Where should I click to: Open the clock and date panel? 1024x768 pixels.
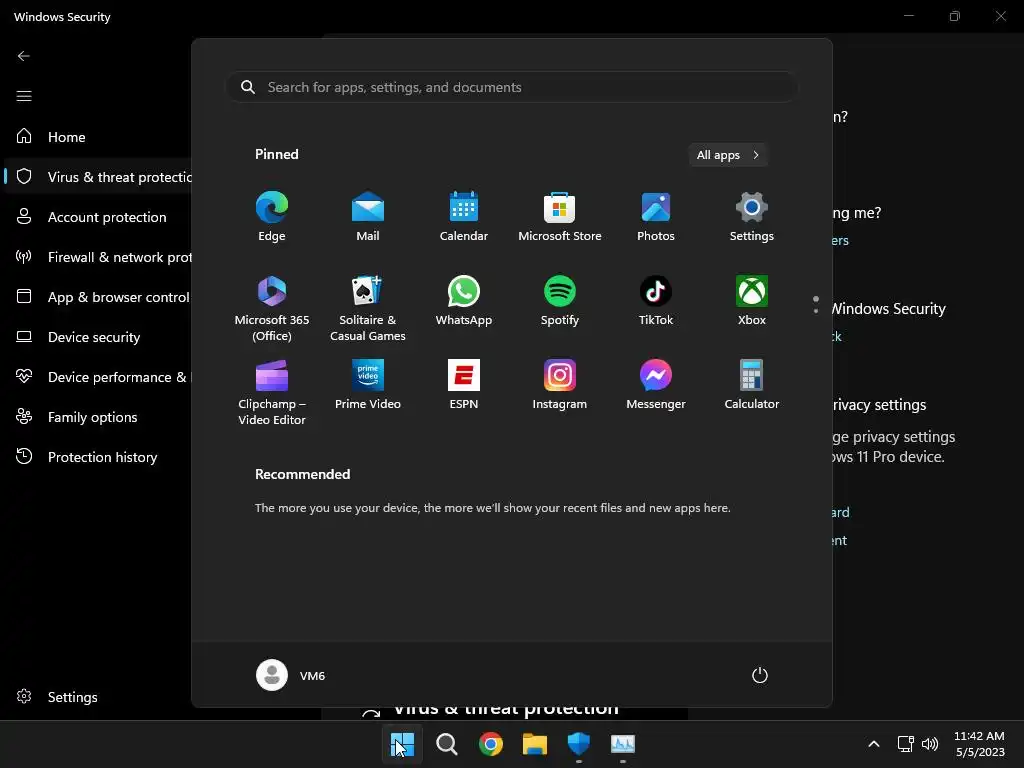coord(980,744)
